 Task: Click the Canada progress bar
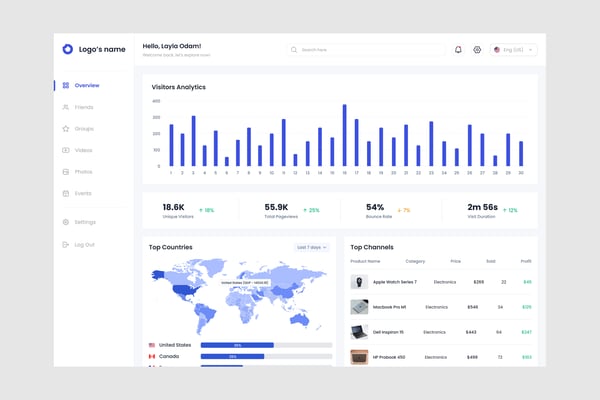tap(266, 356)
